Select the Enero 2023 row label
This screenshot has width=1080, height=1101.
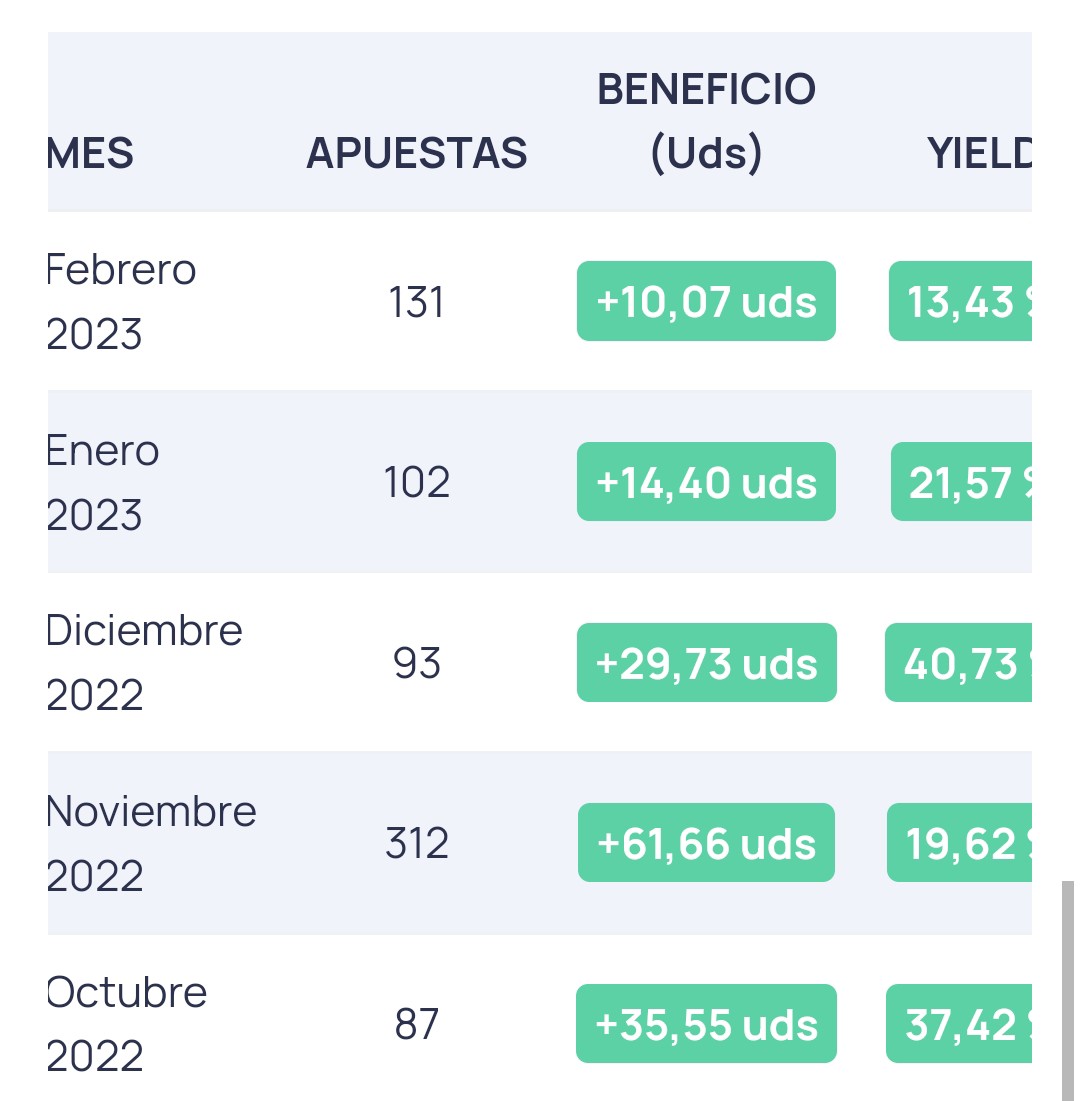pos(103,482)
